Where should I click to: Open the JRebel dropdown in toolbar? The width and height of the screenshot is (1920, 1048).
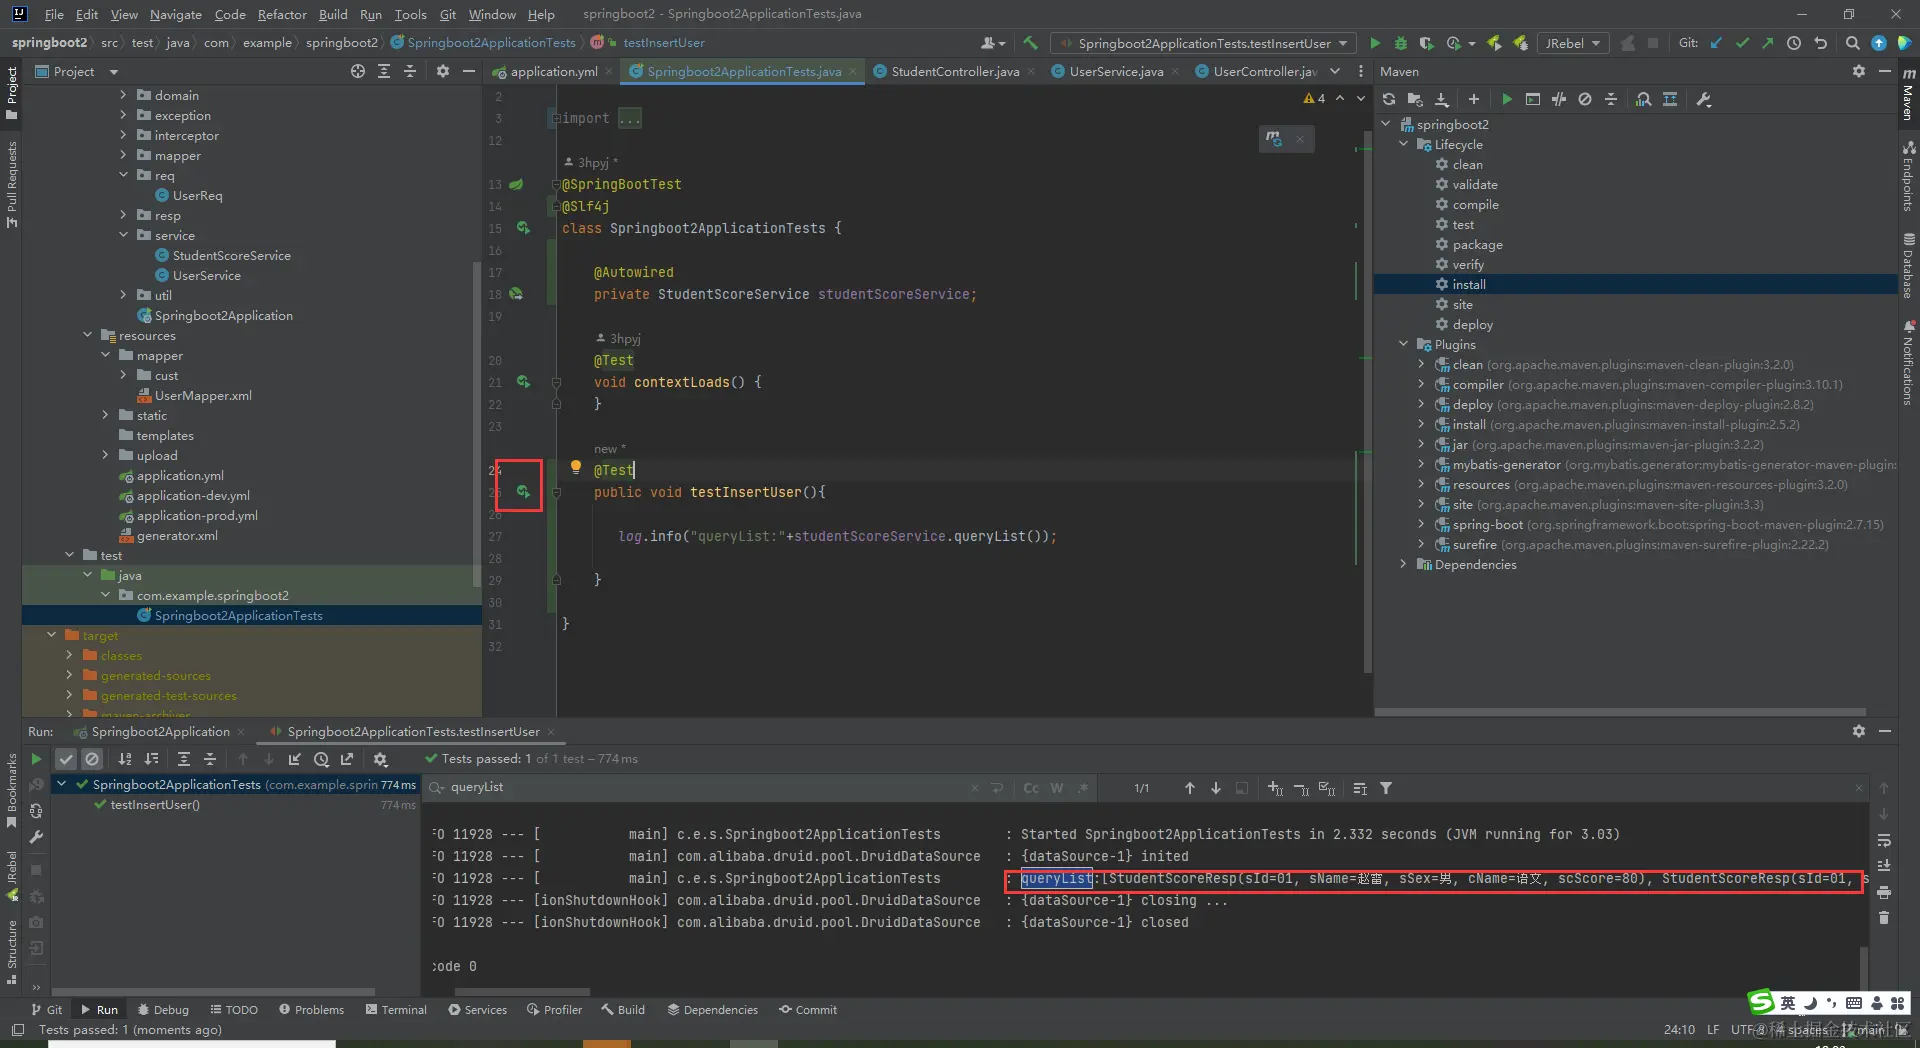[x=1573, y=43]
